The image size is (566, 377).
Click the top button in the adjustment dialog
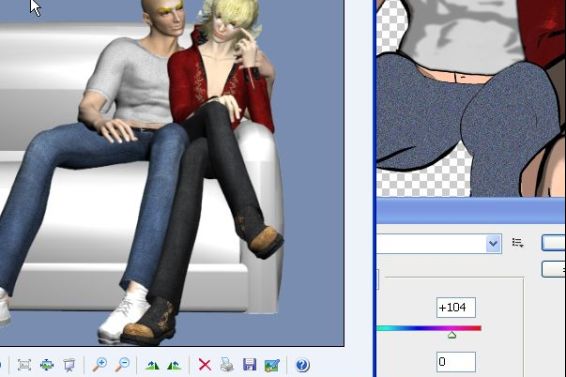(553, 243)
